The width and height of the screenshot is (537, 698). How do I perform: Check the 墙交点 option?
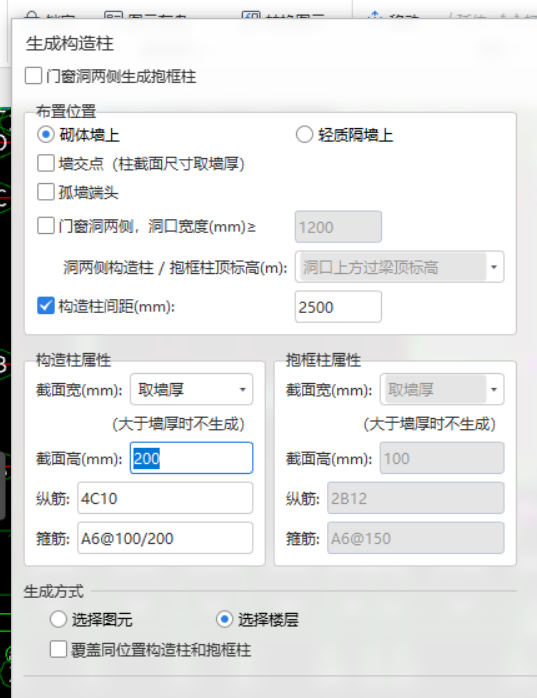pos(46,163)
